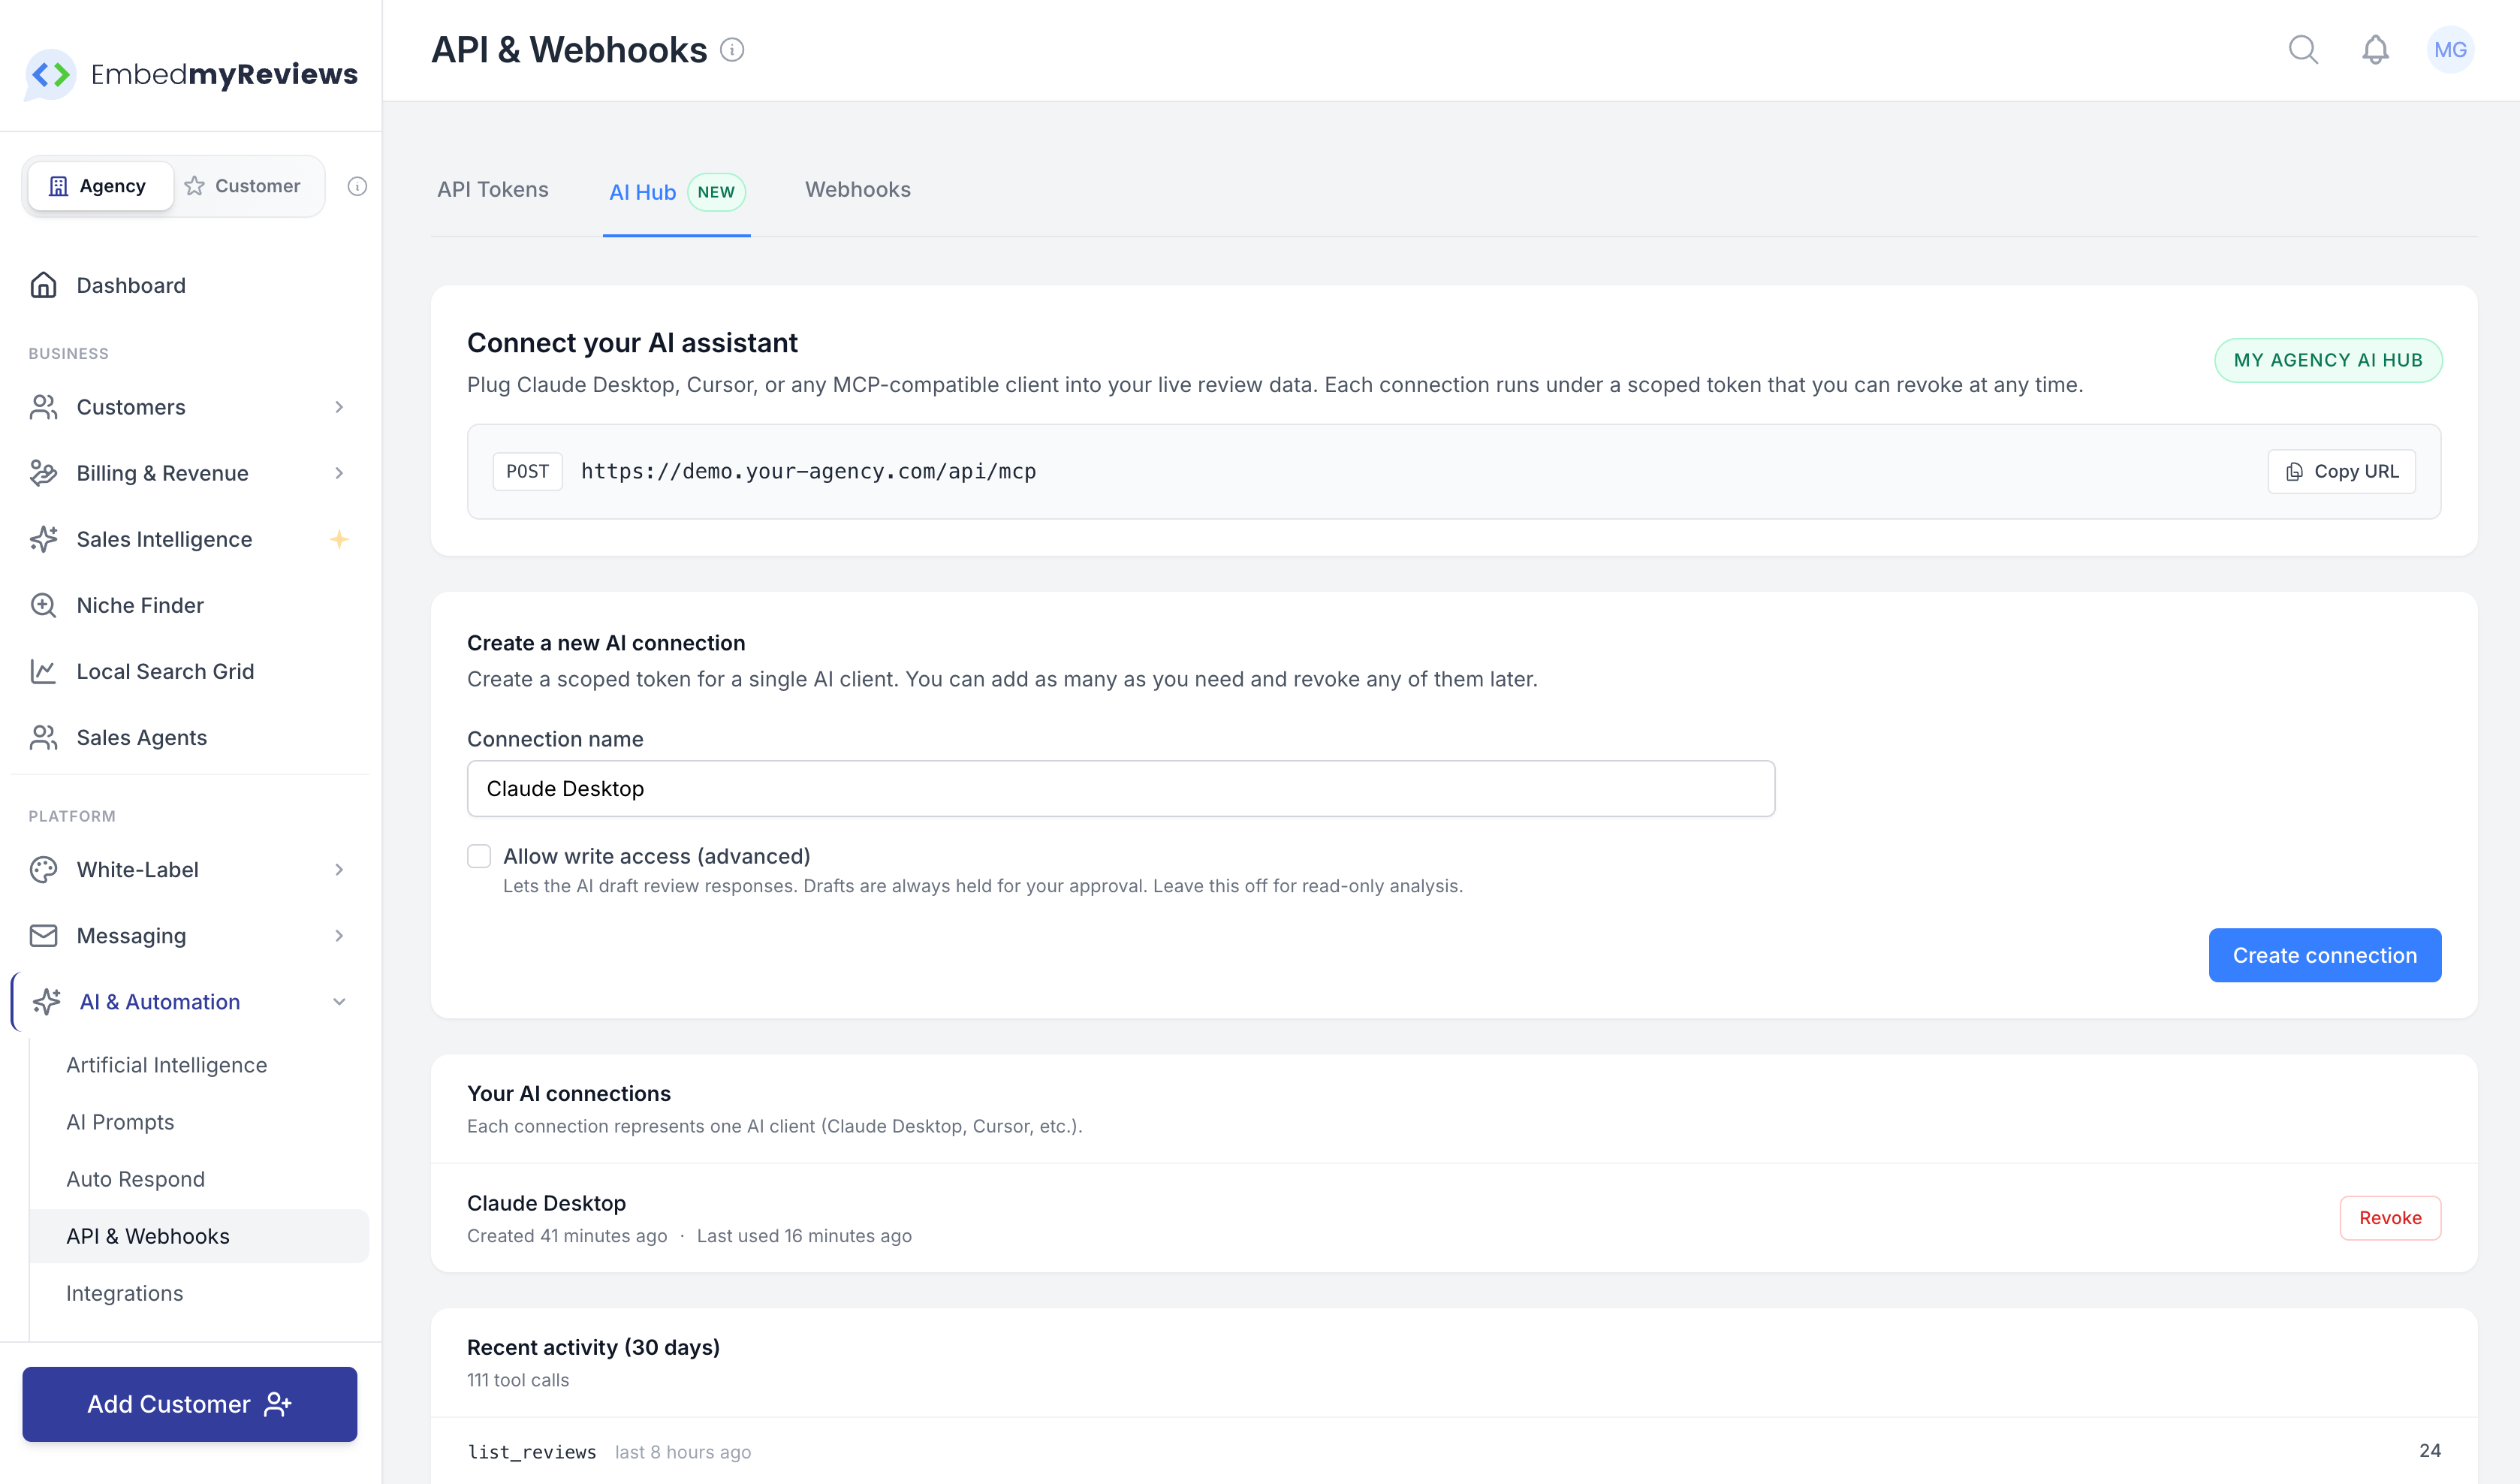Expand the Customers menu chevron
The height and width of the screenshot is (1484, 2520).
pos(339,407)
